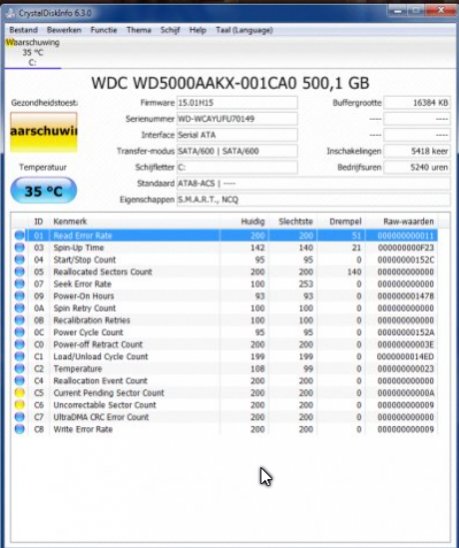Click the blue status icon for Write Error Rate

coord(20,429)
